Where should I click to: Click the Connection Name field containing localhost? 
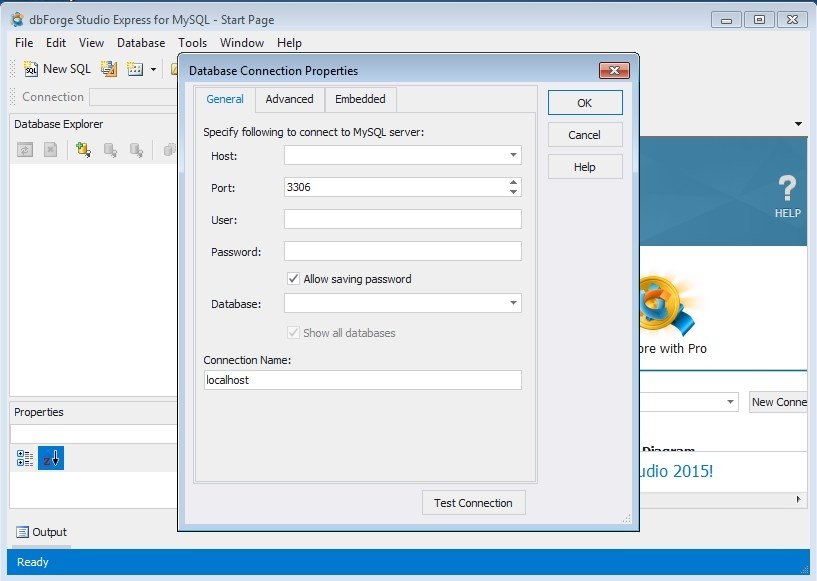pos(362,380)
